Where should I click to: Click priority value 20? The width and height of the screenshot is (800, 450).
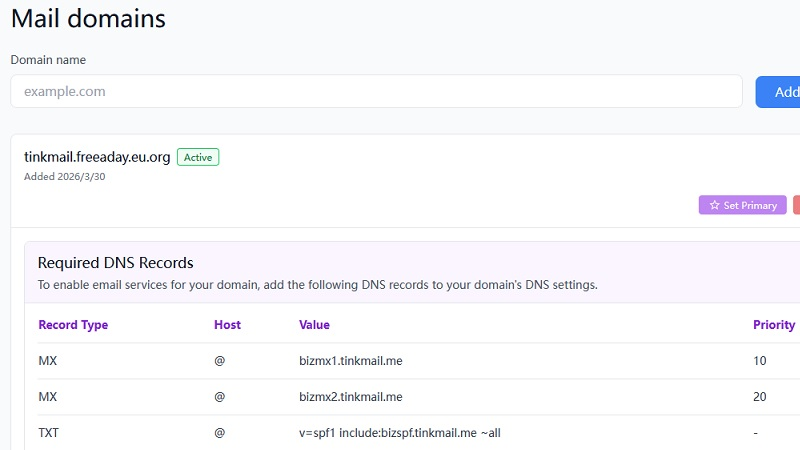click(x=760, y=397)
